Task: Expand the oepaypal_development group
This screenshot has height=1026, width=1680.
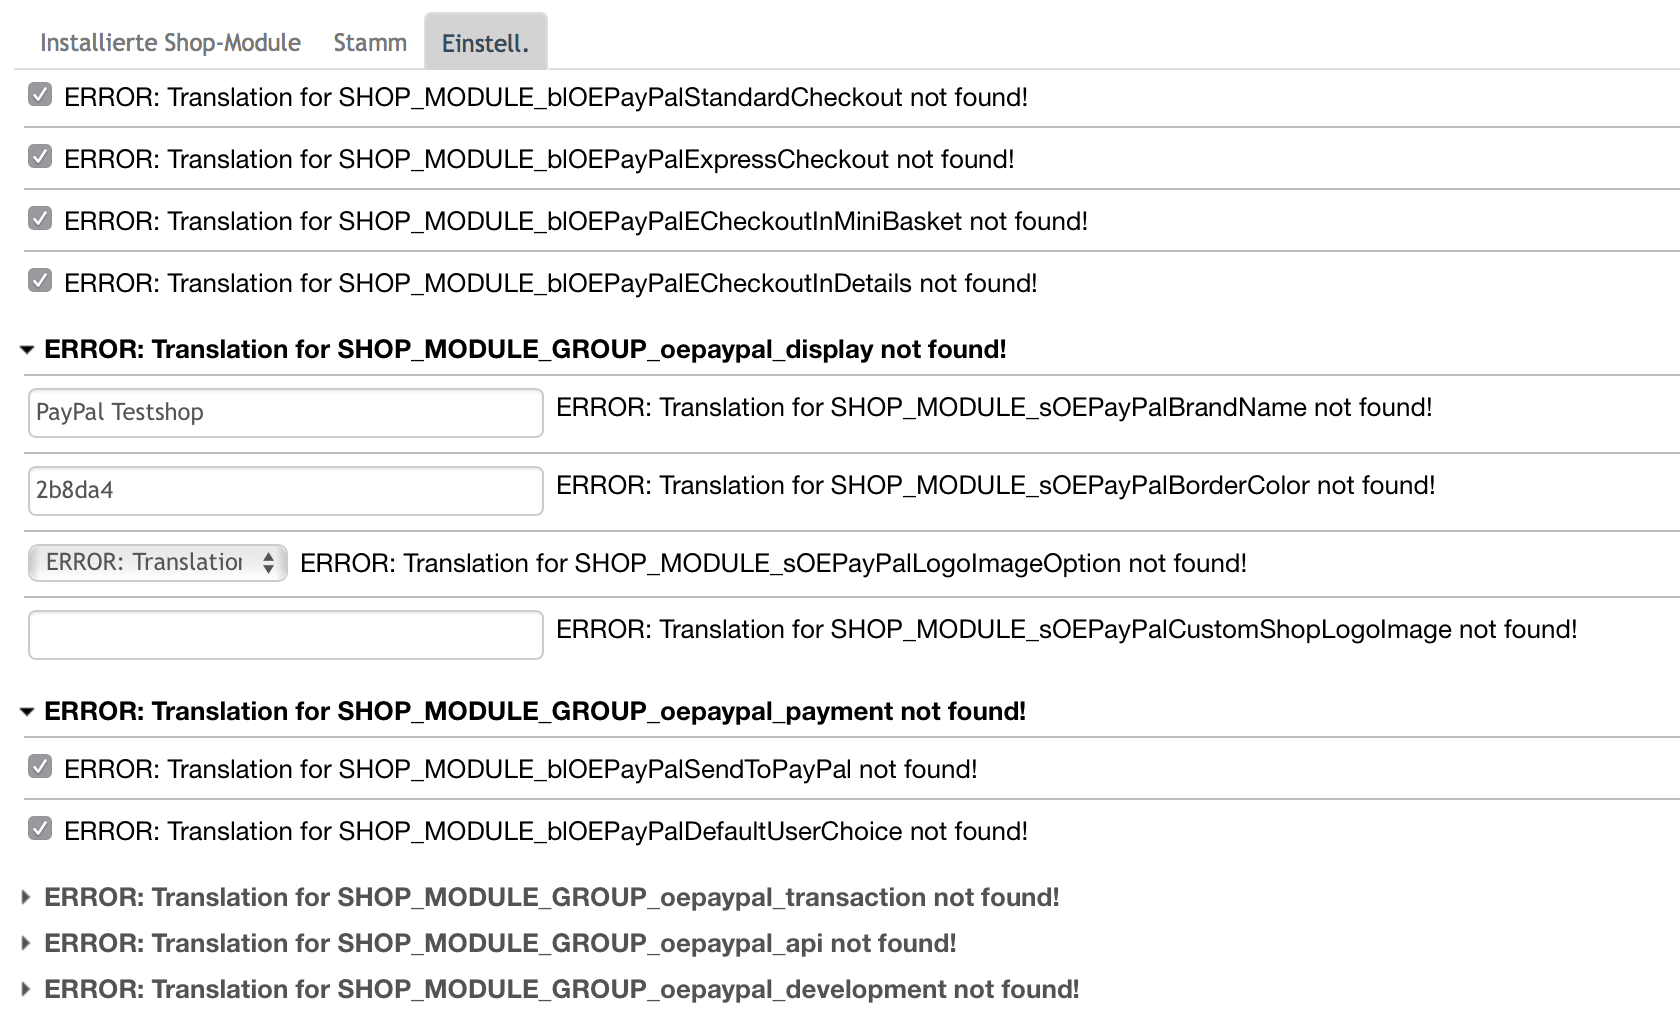Action: pos(27,990)
